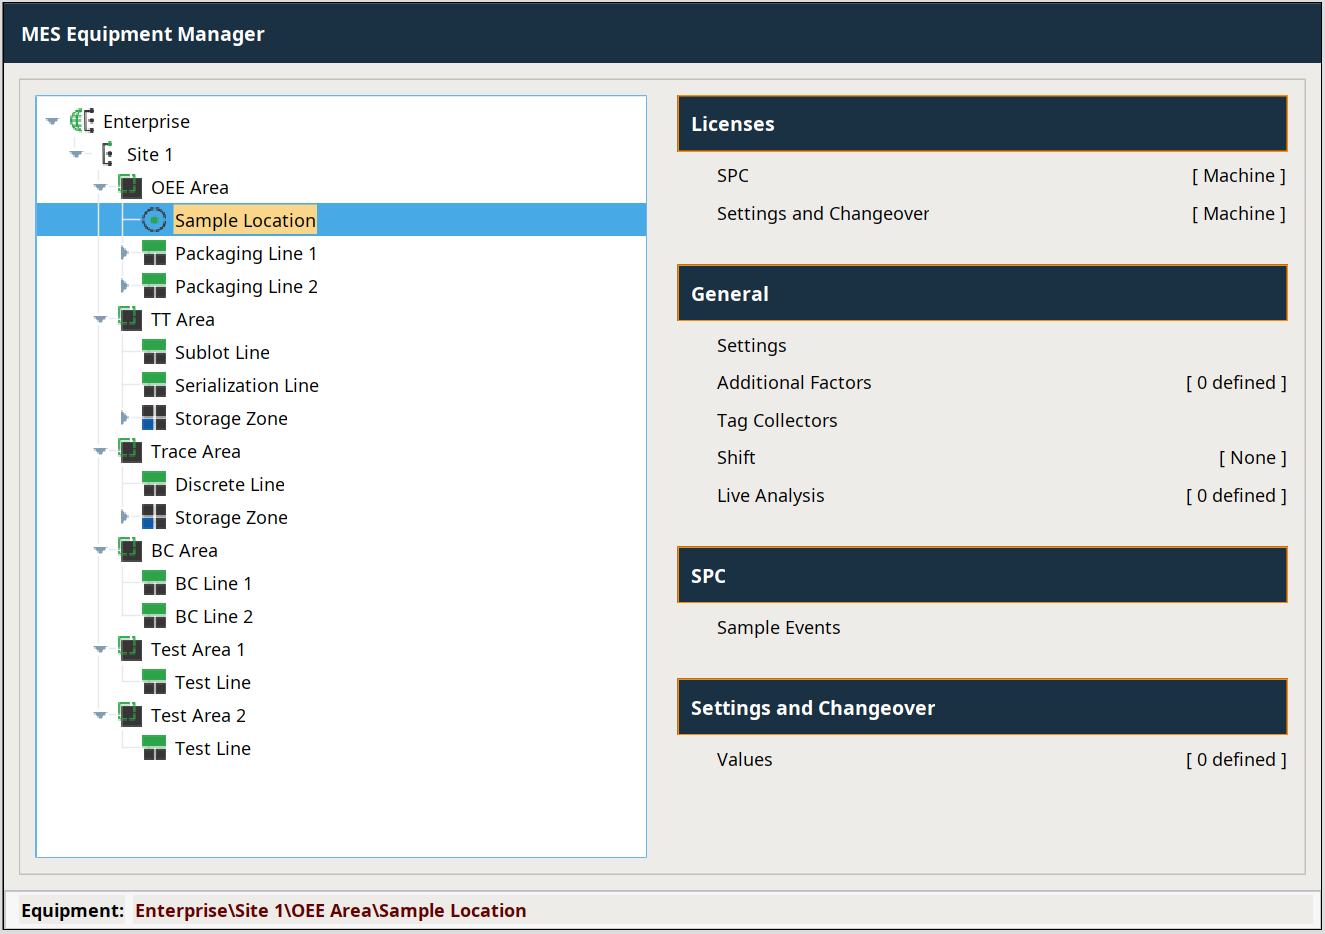Click the Packaging Line 1 icon
1325x934 pixels.
154,253
